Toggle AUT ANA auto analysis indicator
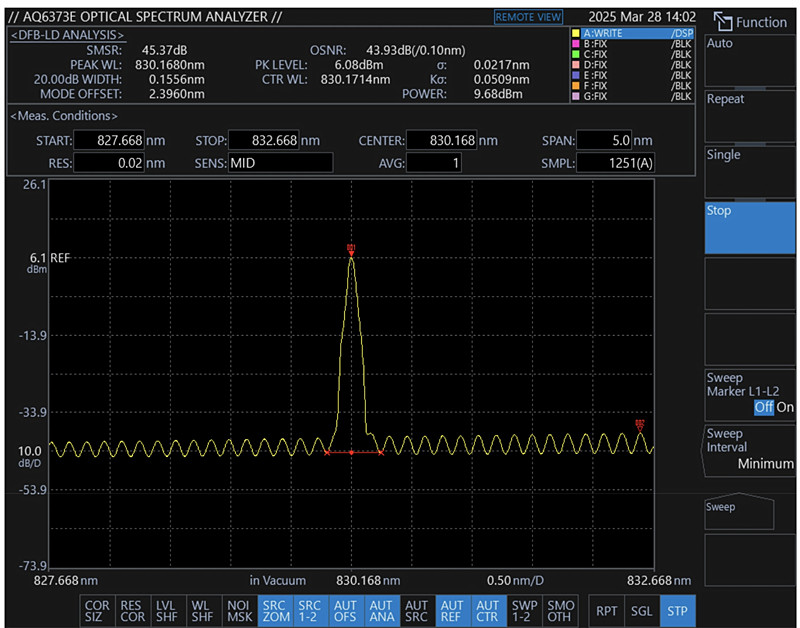 pyautogui.click(x=382, y=611)
